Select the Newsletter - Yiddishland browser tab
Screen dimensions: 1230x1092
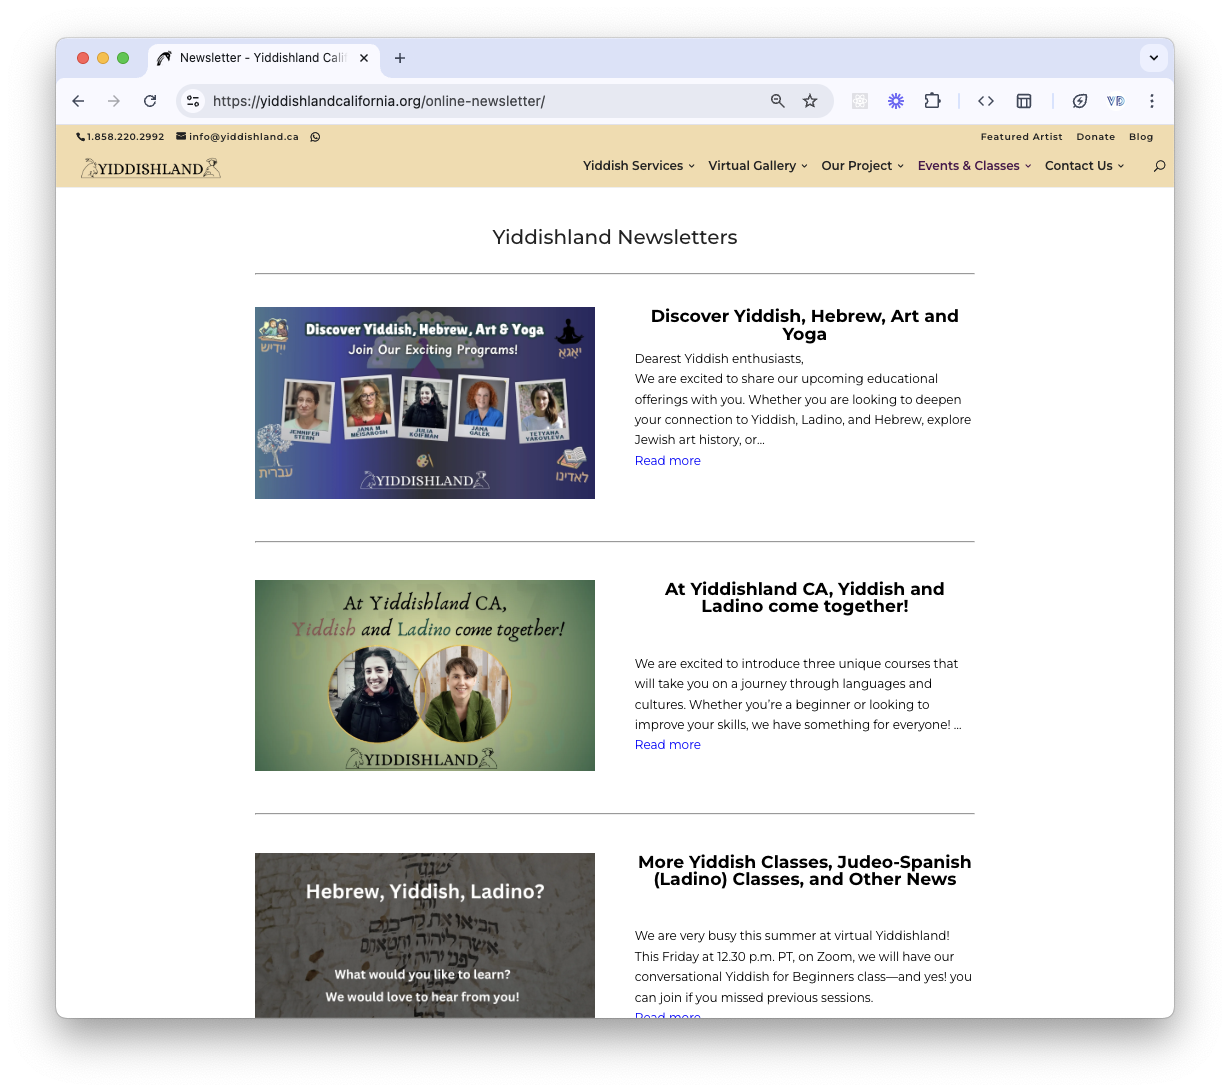(263, 58)
